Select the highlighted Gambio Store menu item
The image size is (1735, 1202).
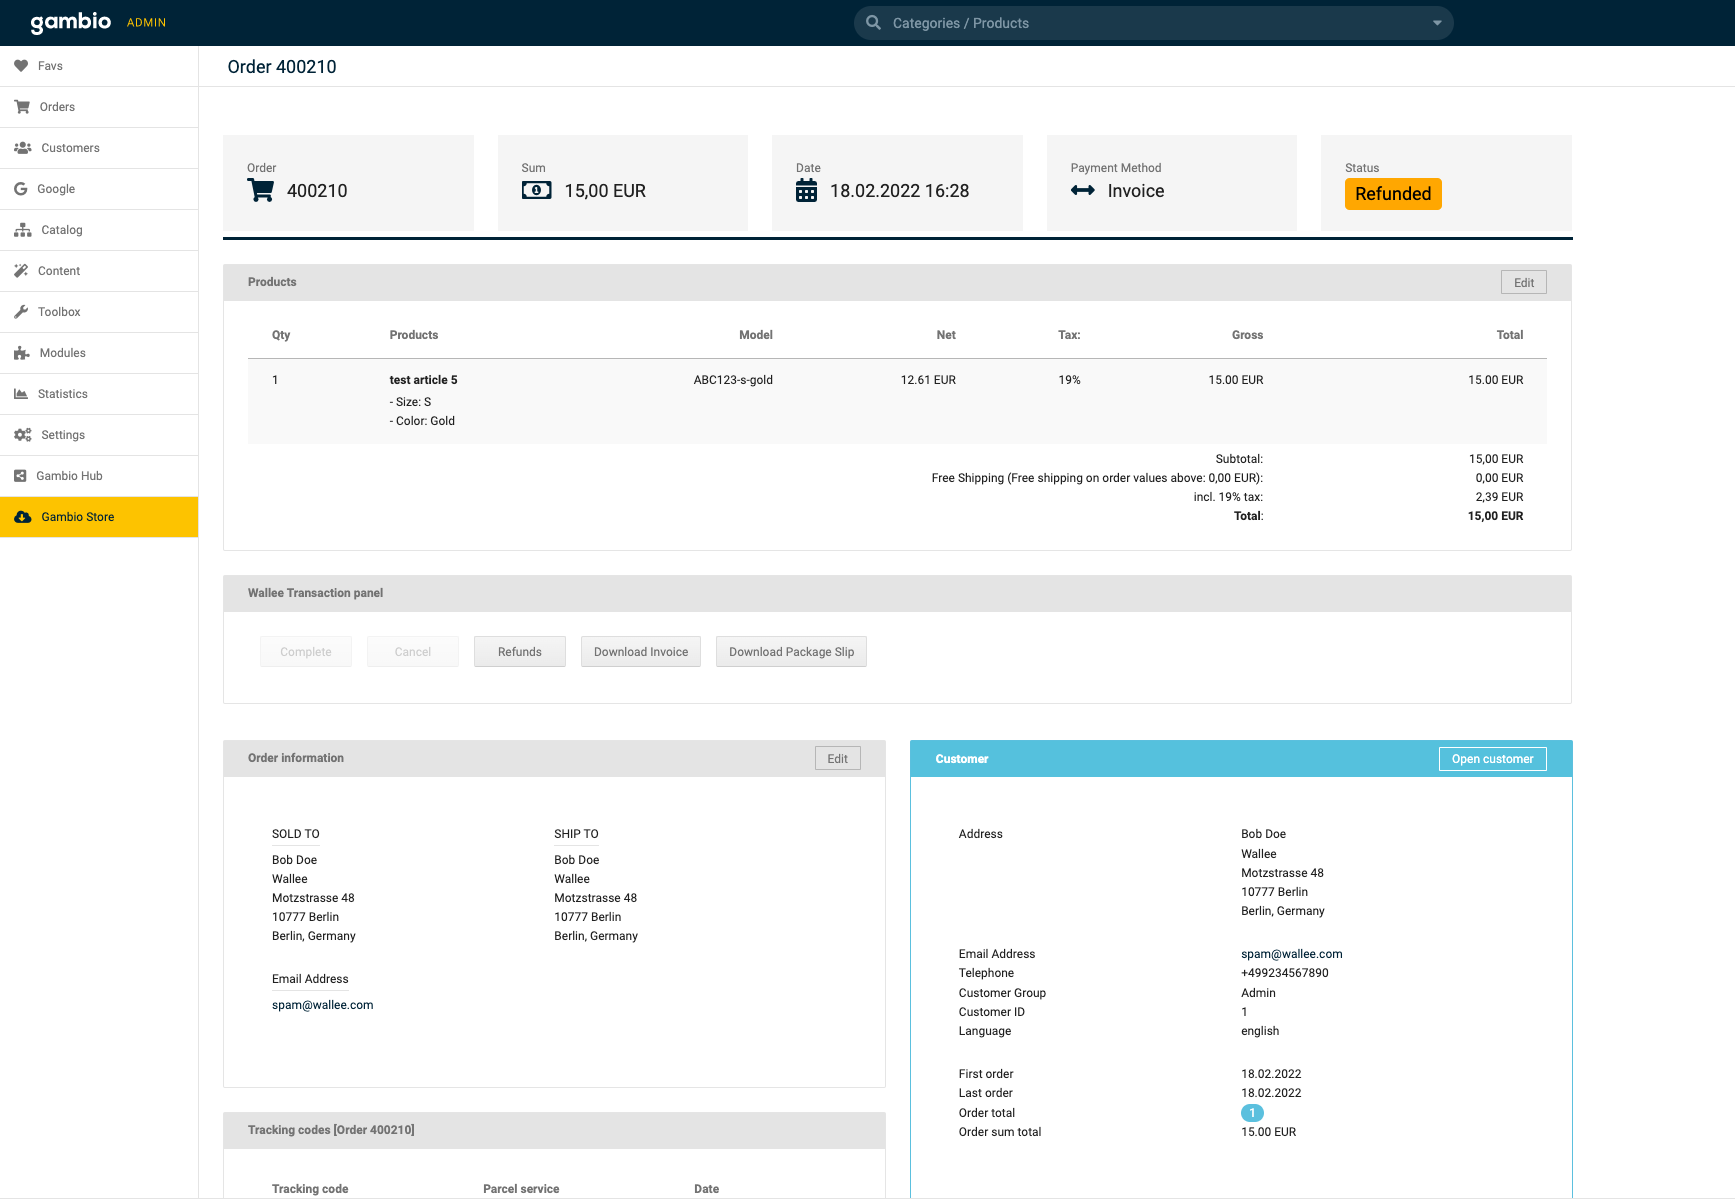[x=78, y=517]
